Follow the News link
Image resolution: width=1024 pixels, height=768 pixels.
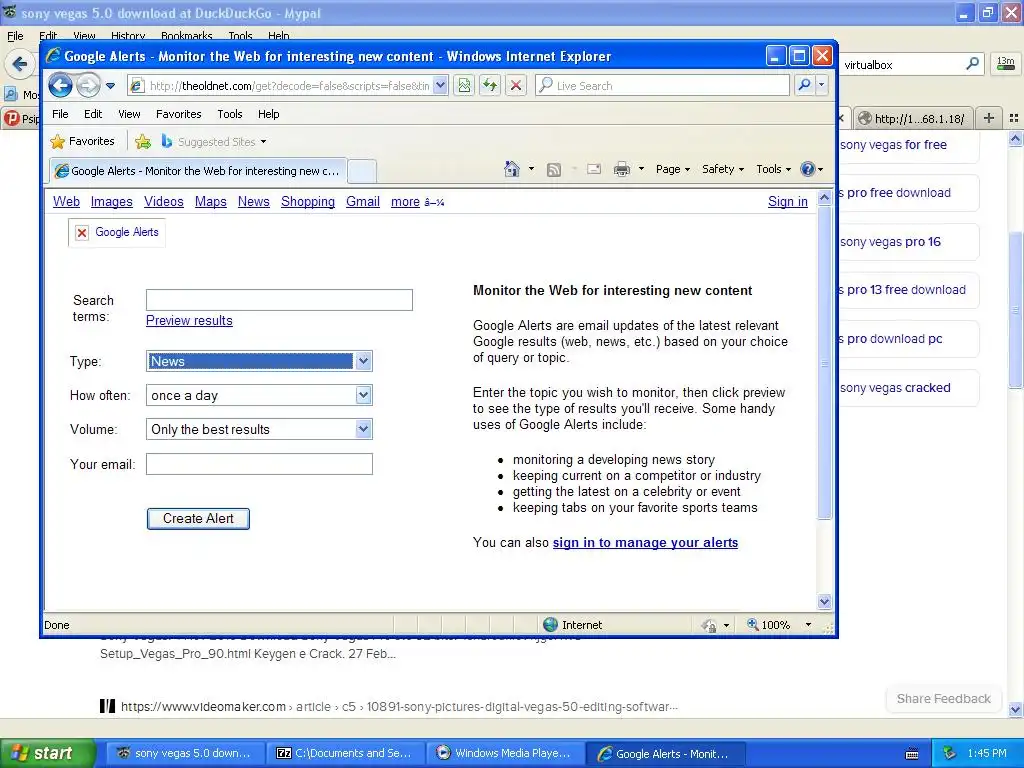[254, 202]
